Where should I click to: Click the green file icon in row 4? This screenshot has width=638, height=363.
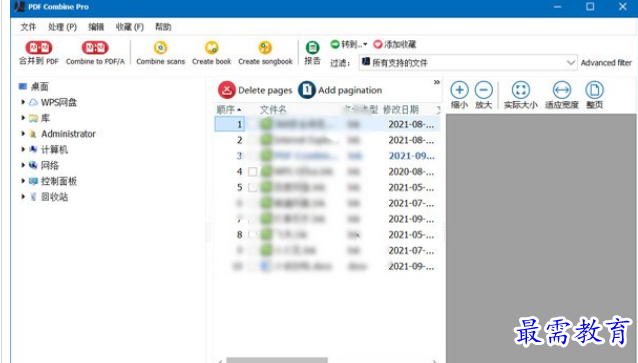(266, 171)
